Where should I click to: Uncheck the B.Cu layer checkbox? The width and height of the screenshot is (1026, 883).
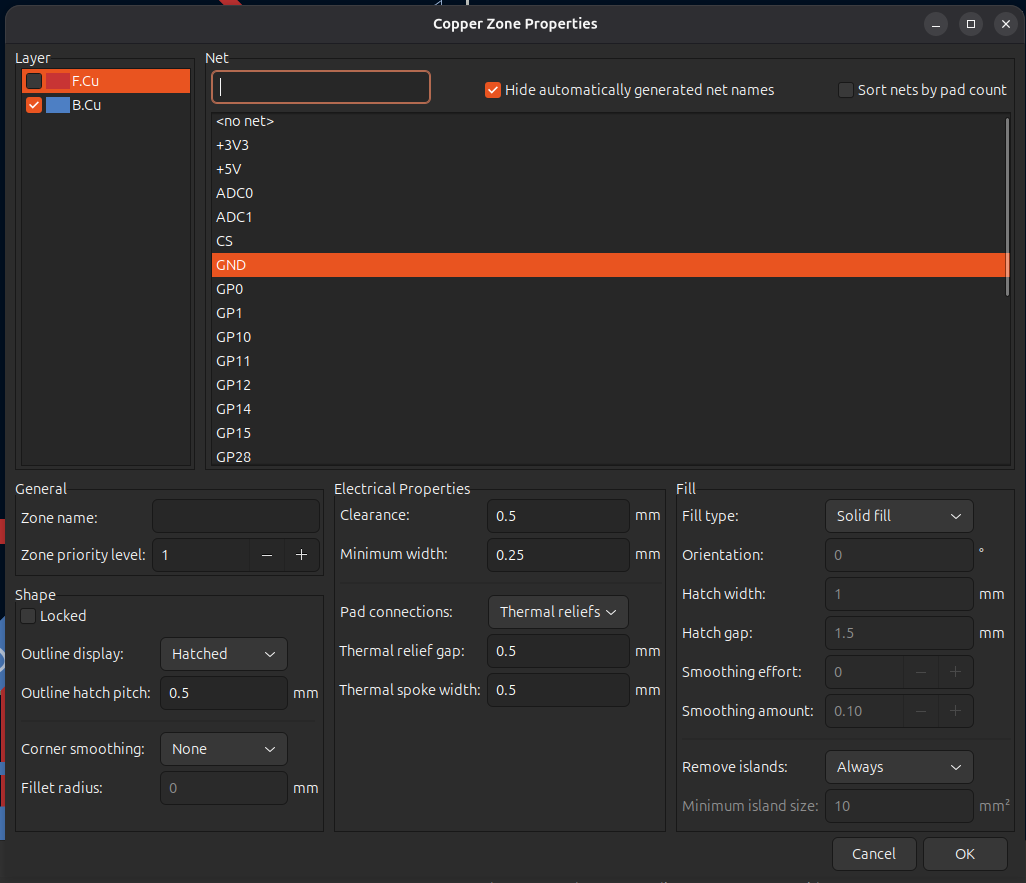point(34,105)
